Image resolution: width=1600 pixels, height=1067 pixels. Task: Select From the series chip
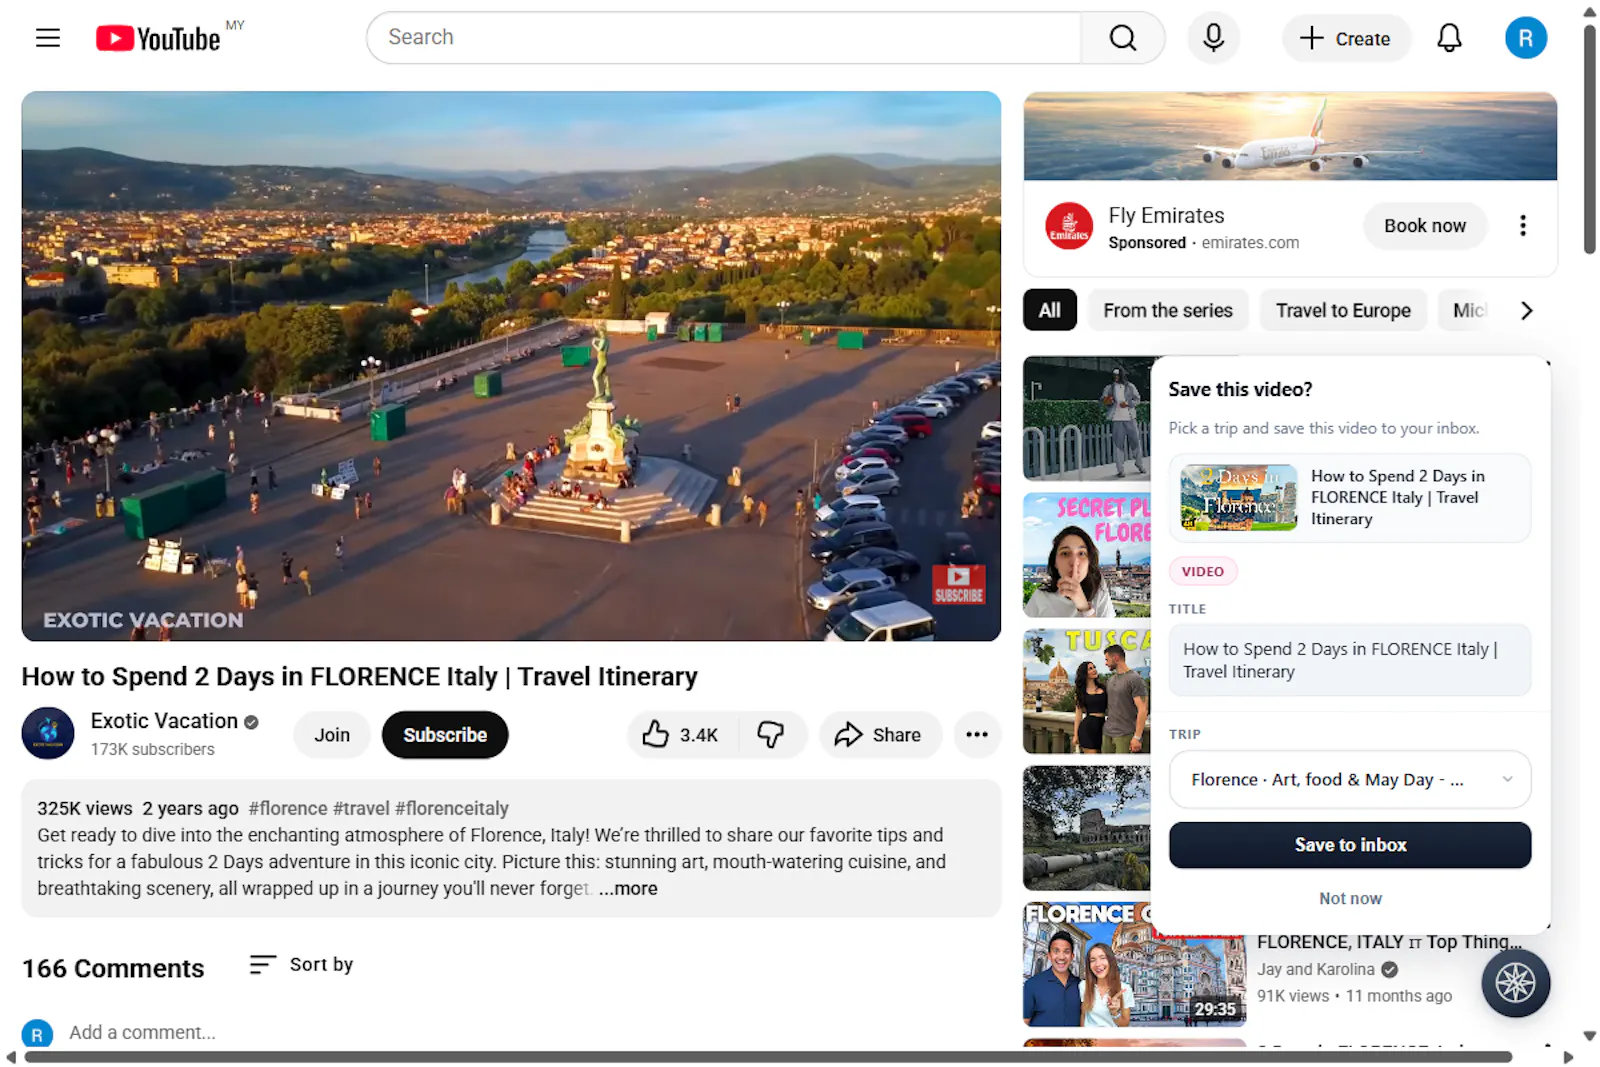(x=1168, y=311)
